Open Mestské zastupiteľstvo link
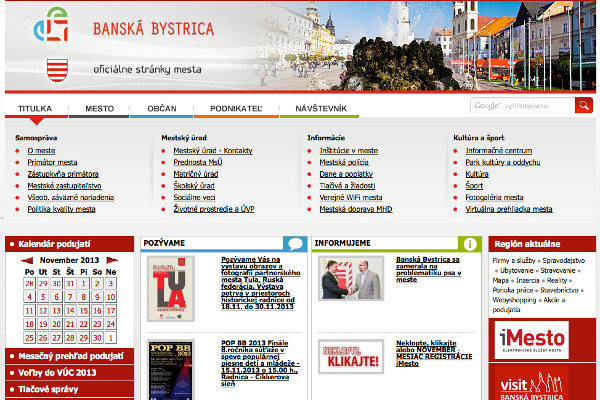This screenshot has width=600, height=400. click(64, 186)
